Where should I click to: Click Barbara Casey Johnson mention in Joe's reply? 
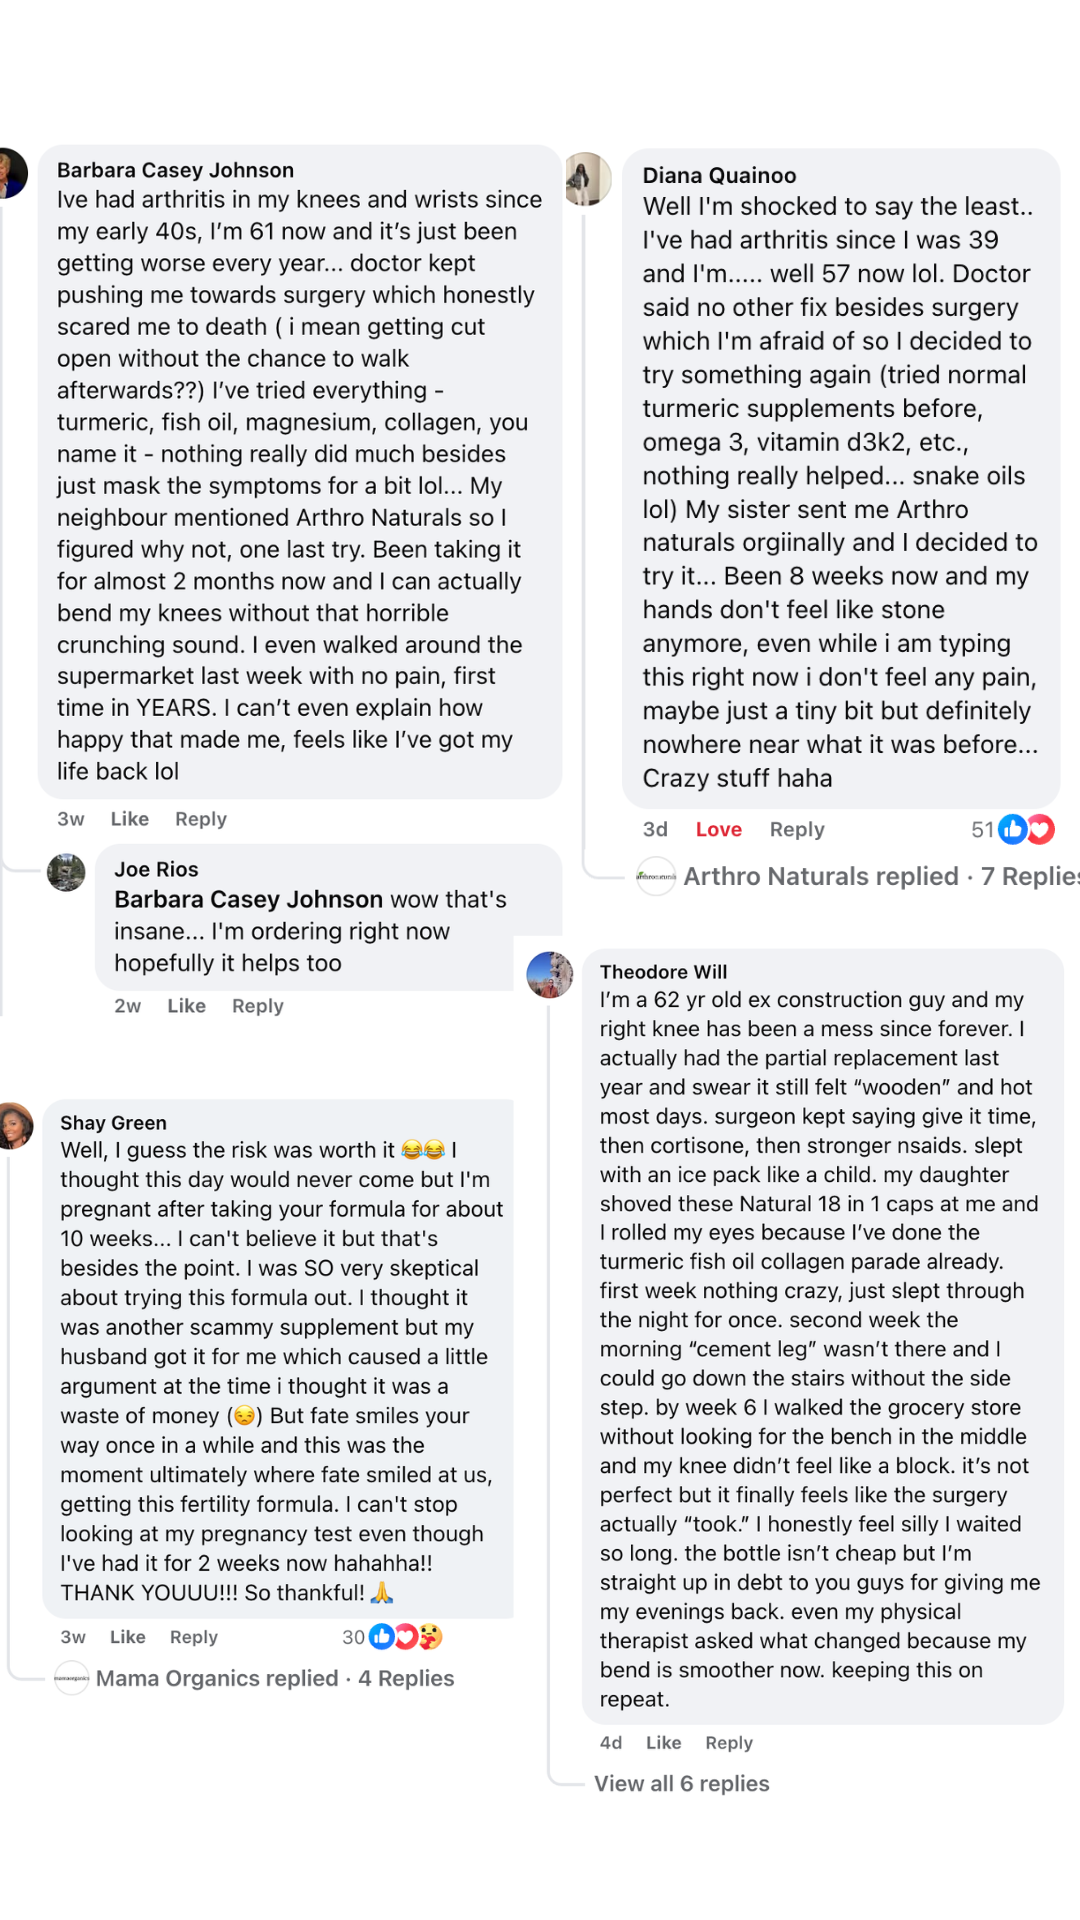click(x=248, y=900)
